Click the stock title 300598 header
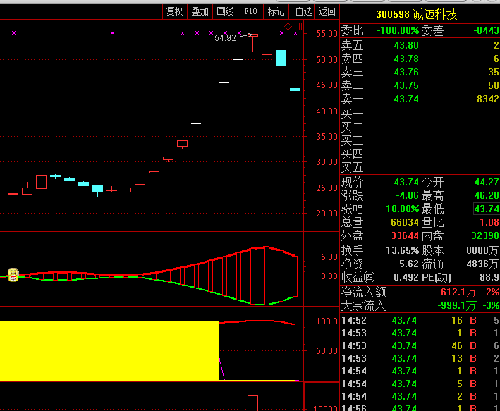The image size is (500, 411). 417,15
